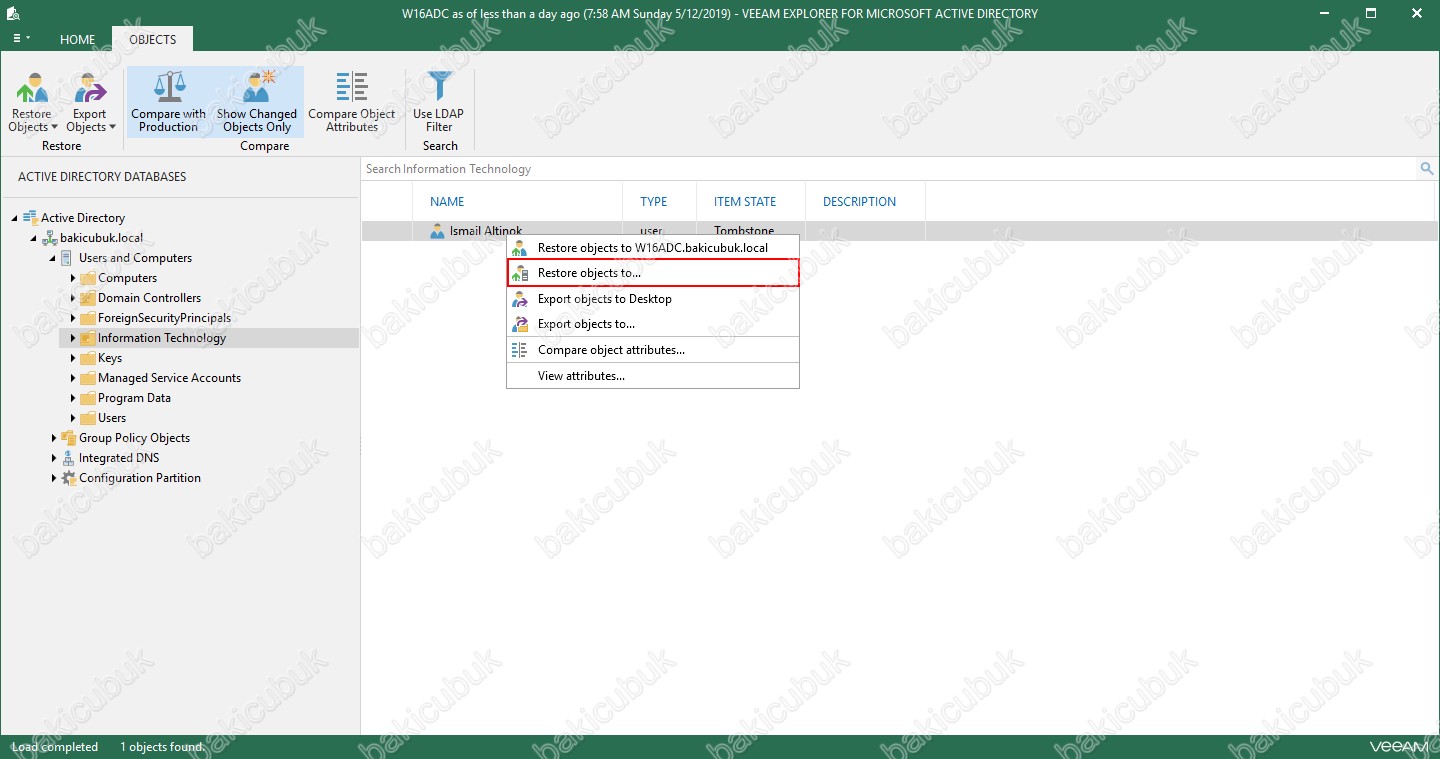Image resolution: width=1440 pixels, height=759 pixels.
Task: Expand the Domain Controllers folder arrow
Action: 73,298
